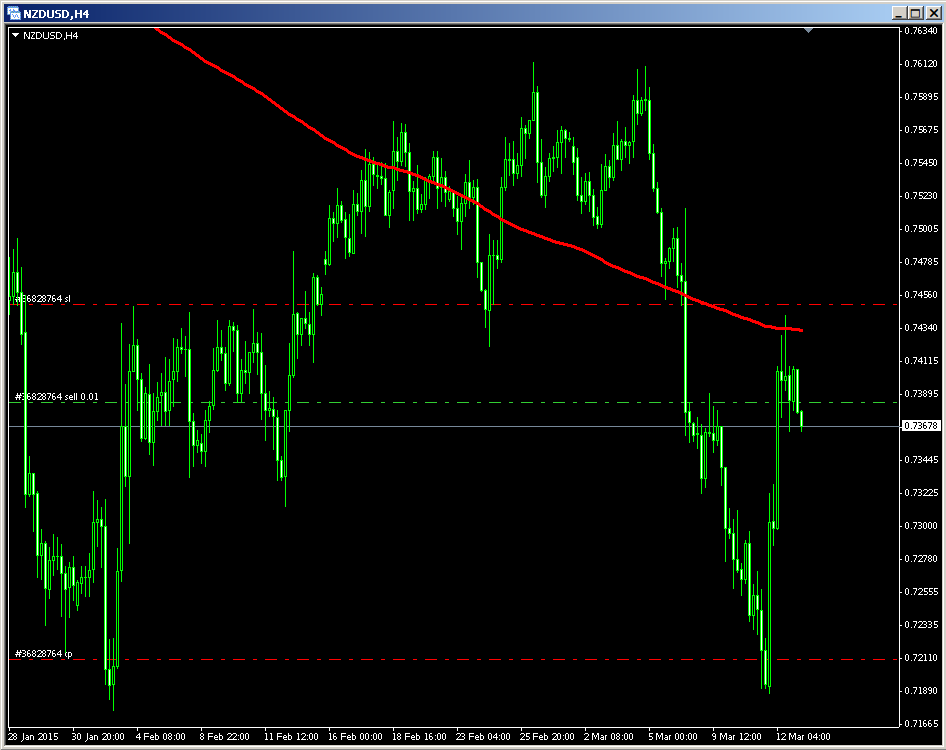Screen dimensions: 946x750
Task: Click the 0.71665 price scale label
Action: 921,723
